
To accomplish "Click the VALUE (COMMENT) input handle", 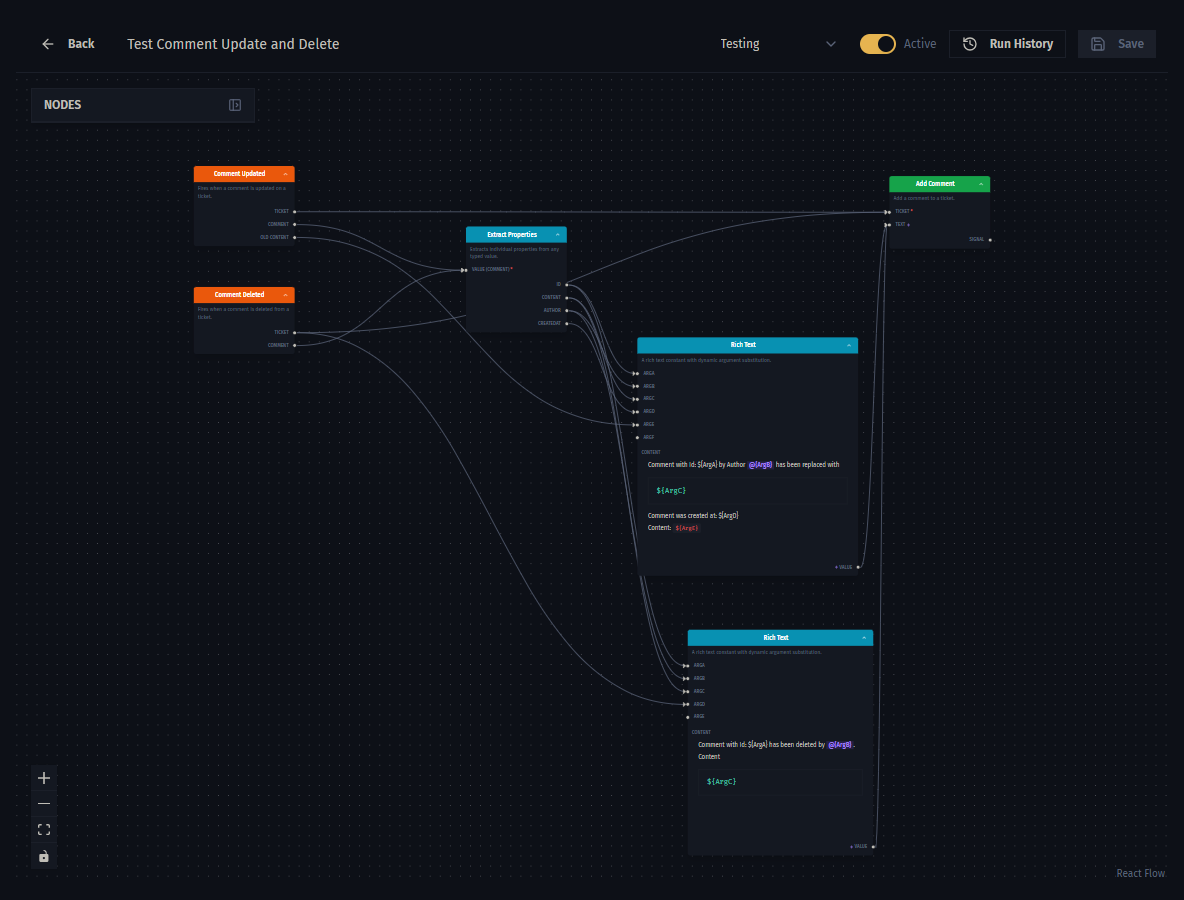I will tap(465, 270).
